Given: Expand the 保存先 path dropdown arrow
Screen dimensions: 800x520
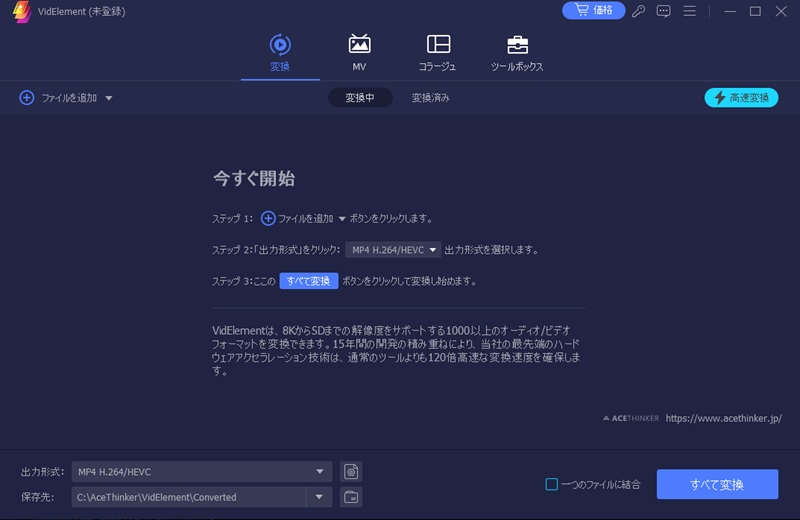Looking at the screenshot, I should 319,497.
